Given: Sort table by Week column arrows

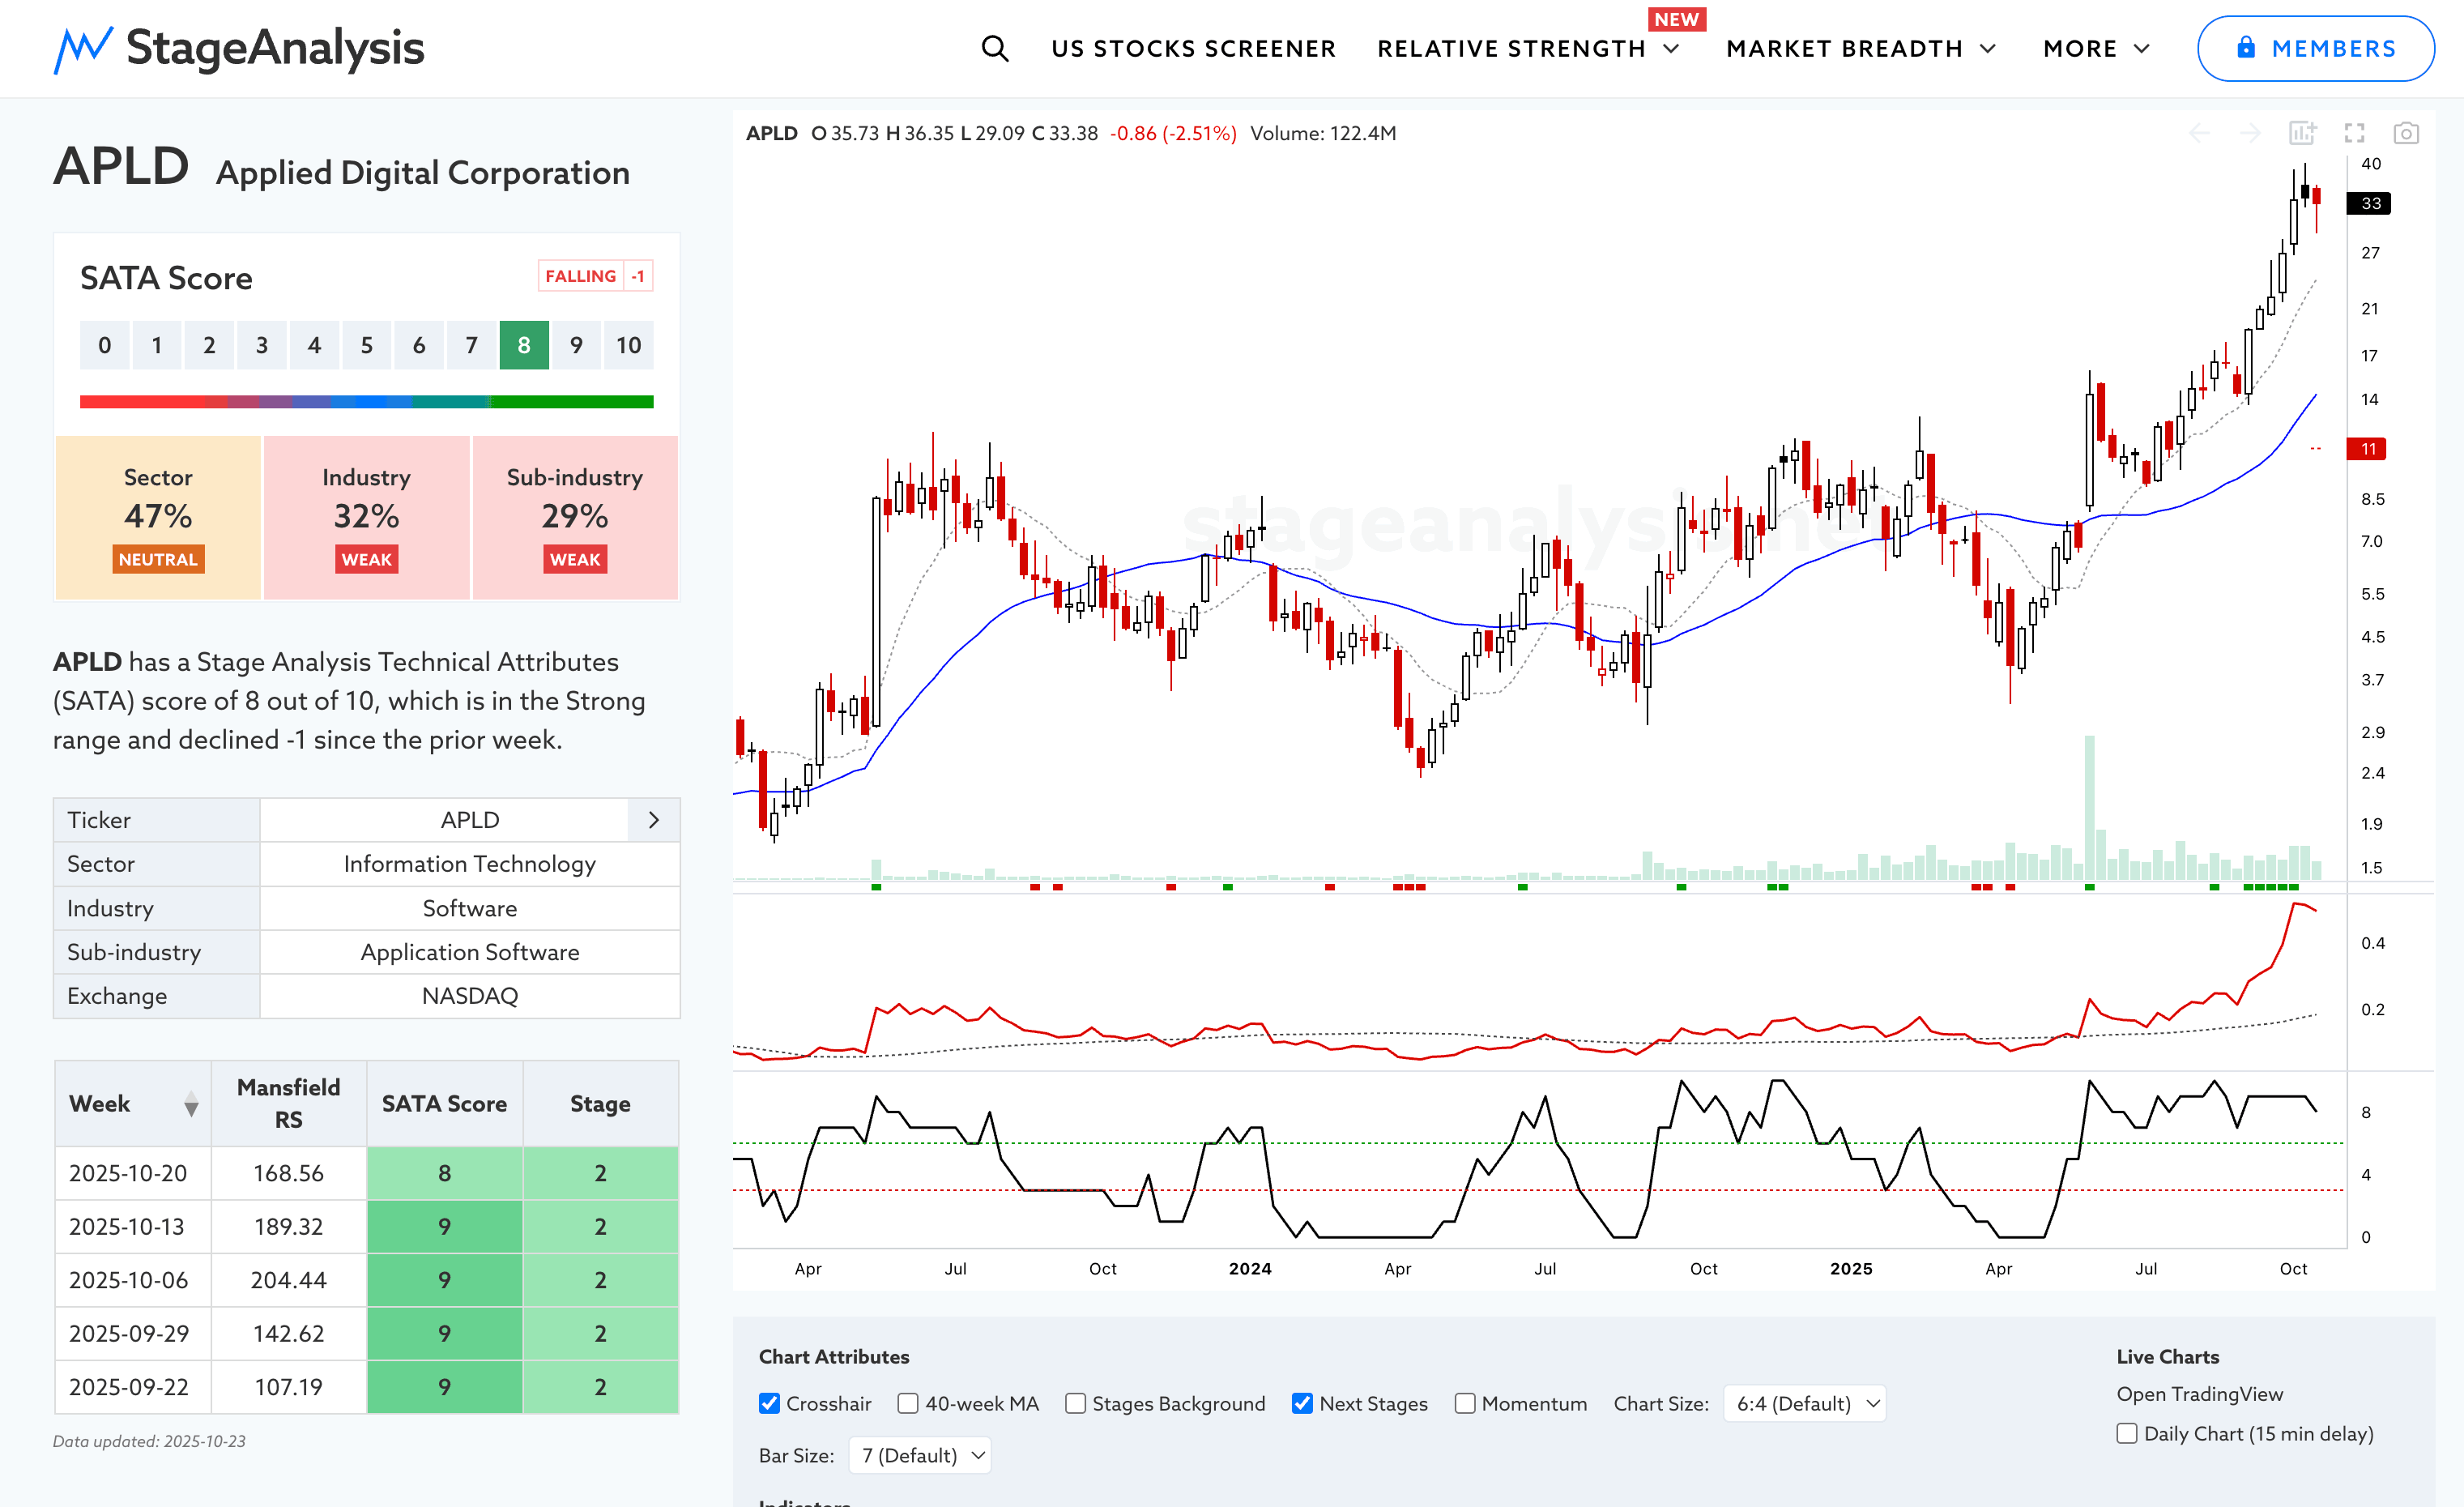Looking at the screenshot, I should 191,1104.
